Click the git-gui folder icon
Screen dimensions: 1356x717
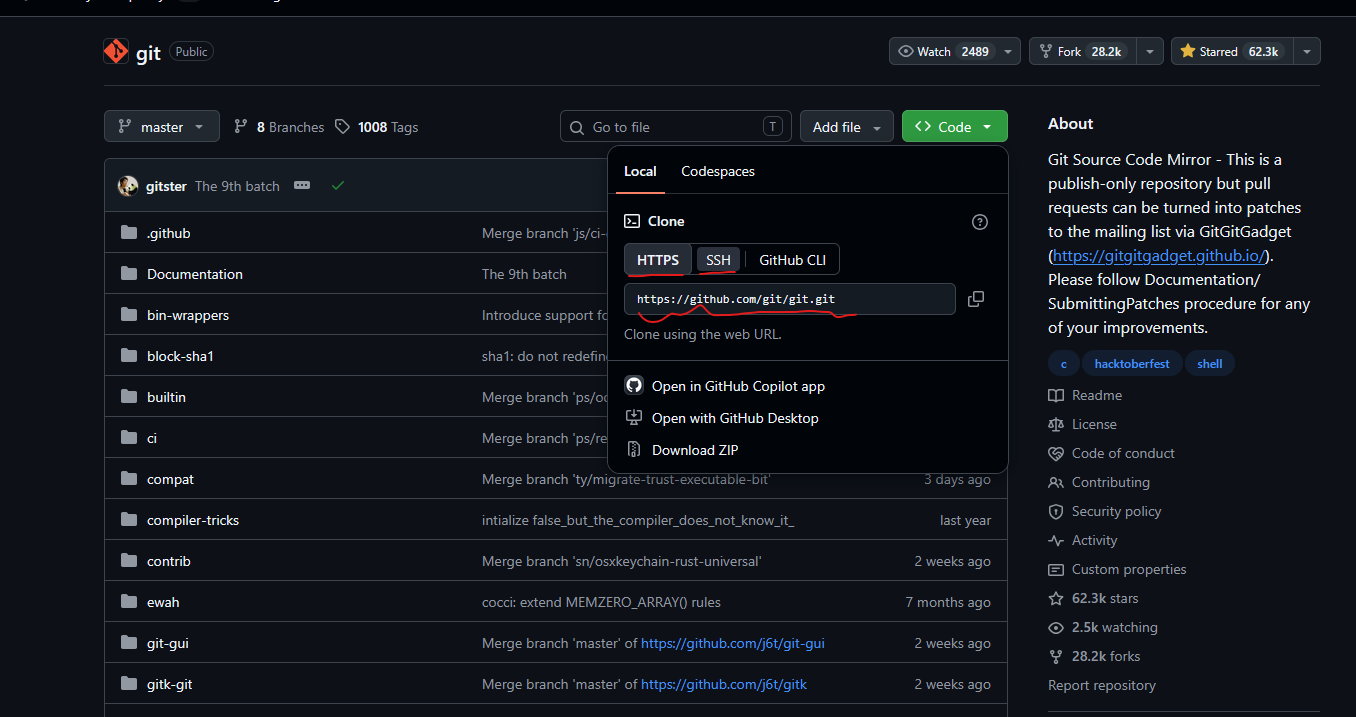click(x=129, y=643)
